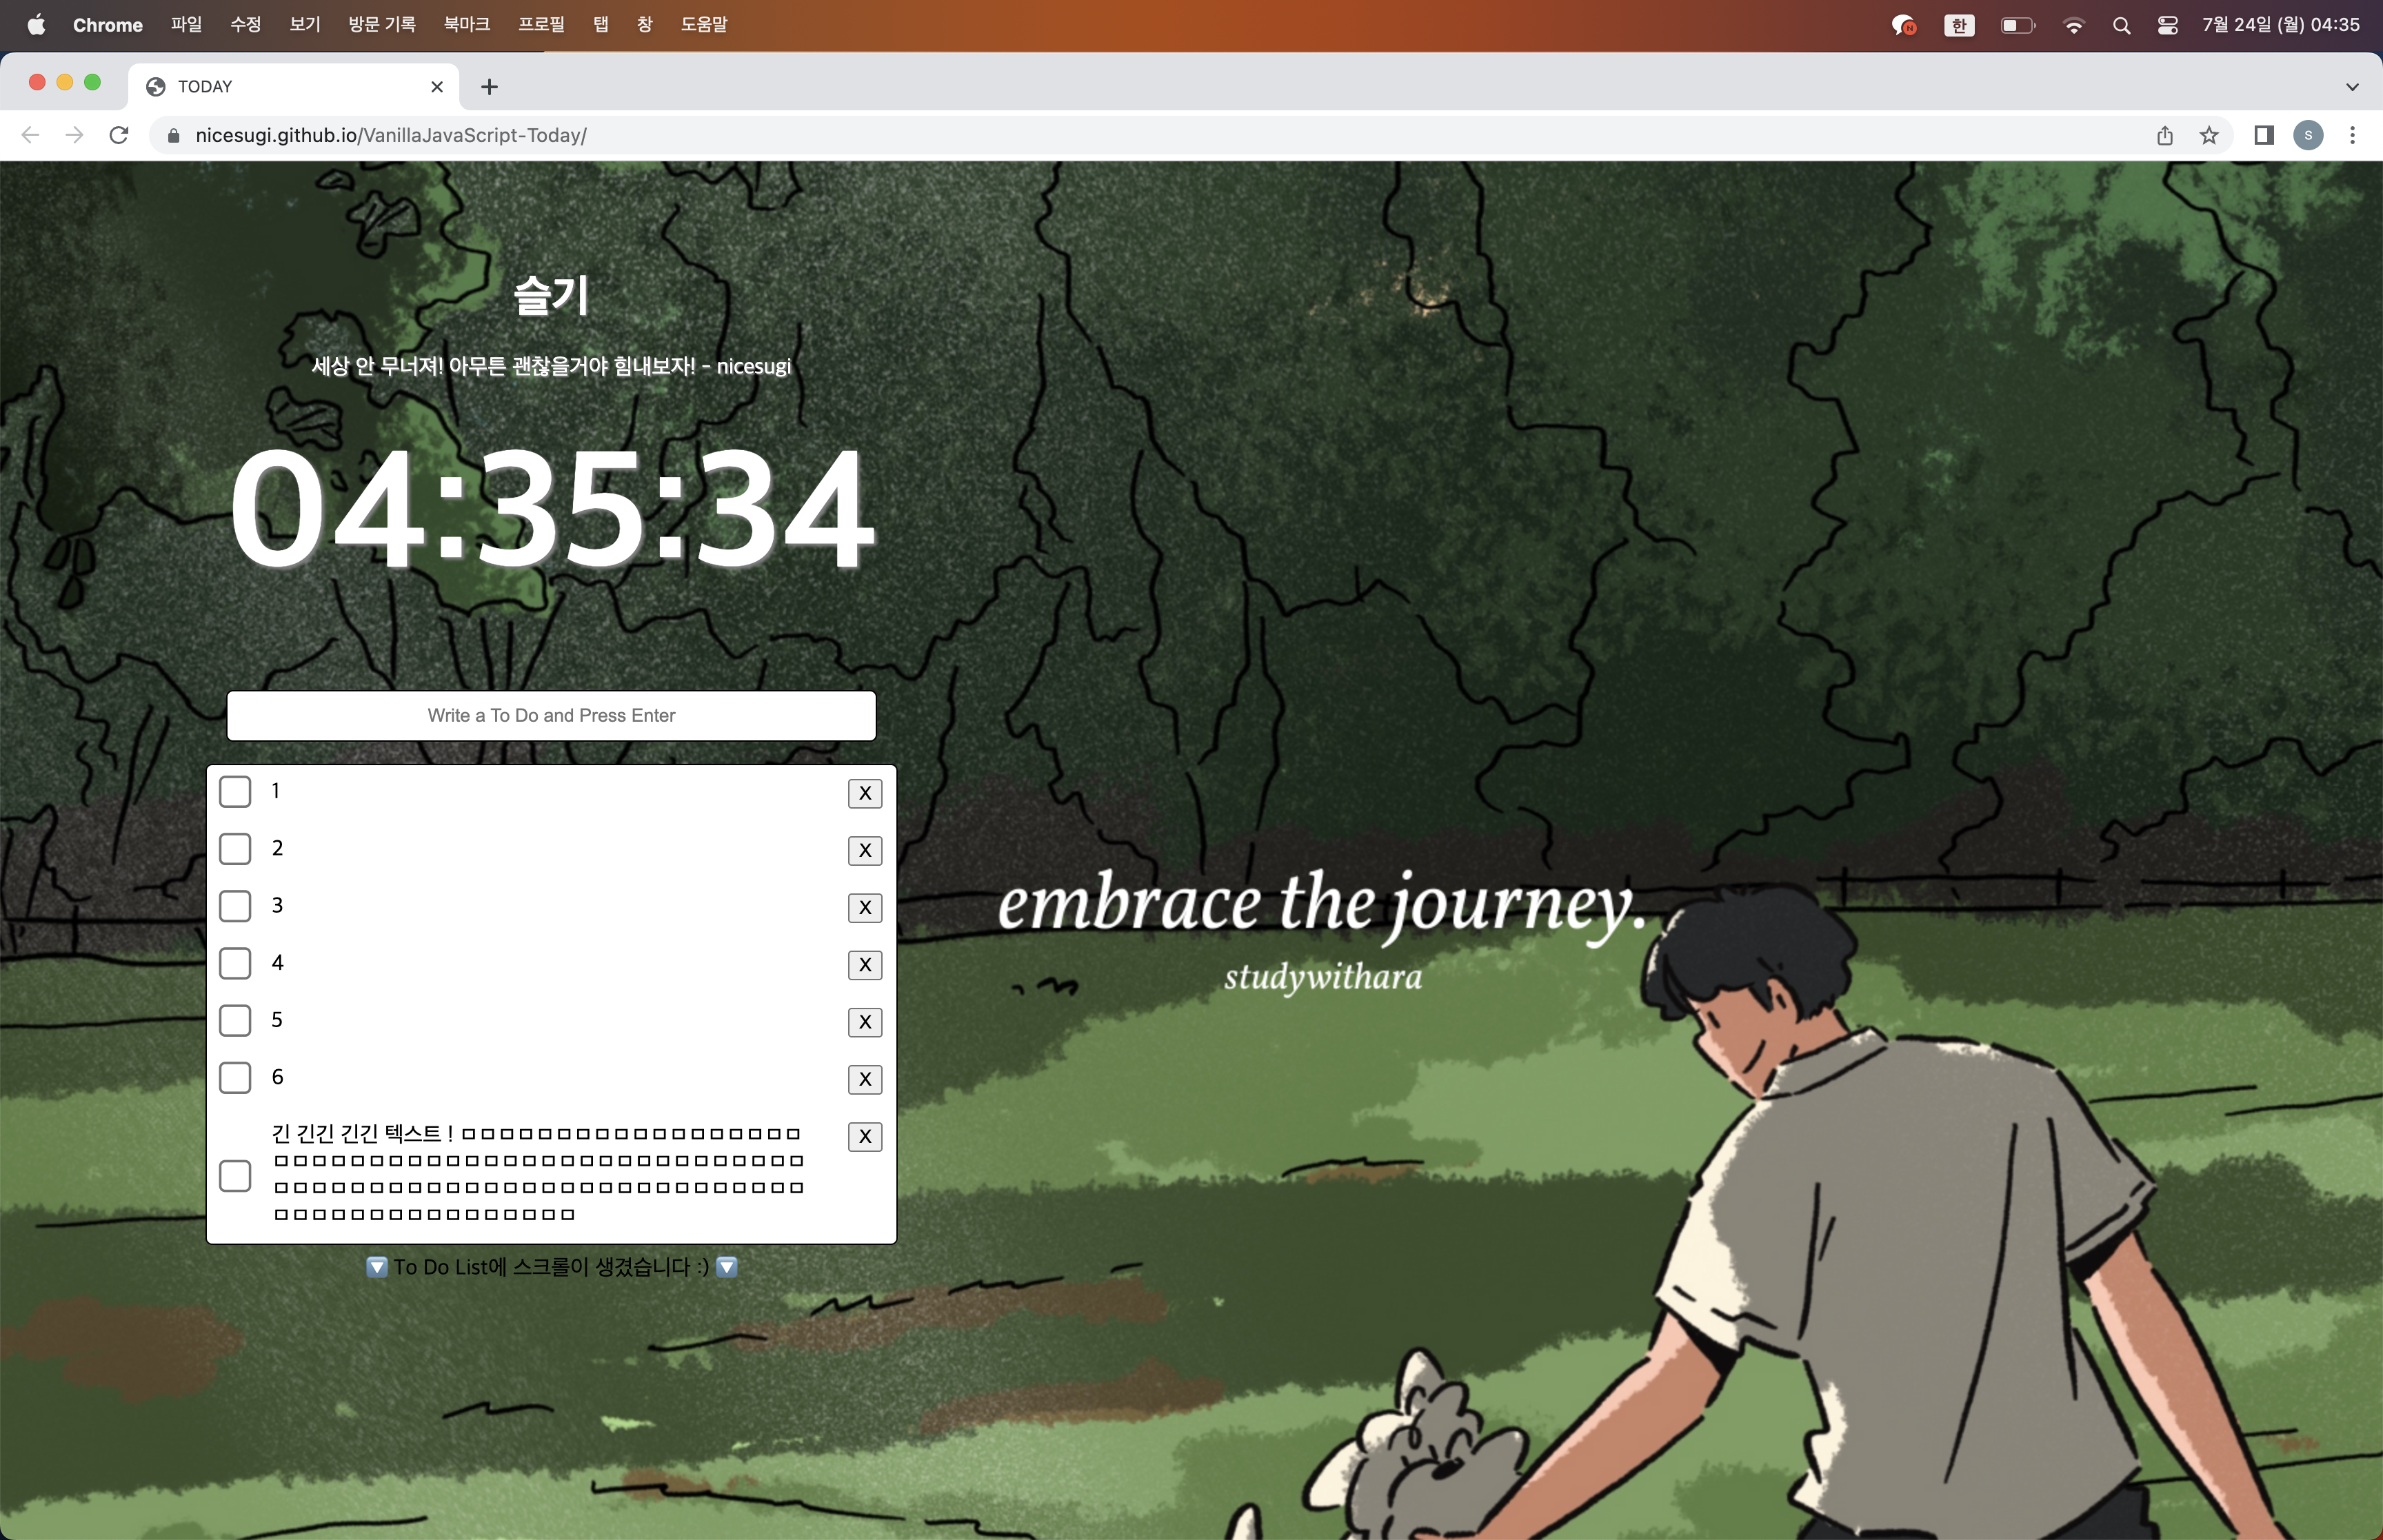Viewport: 2383px width, 1540px height.
Task: Delete the long text to-do item
Action: (x=865, y=1136)
